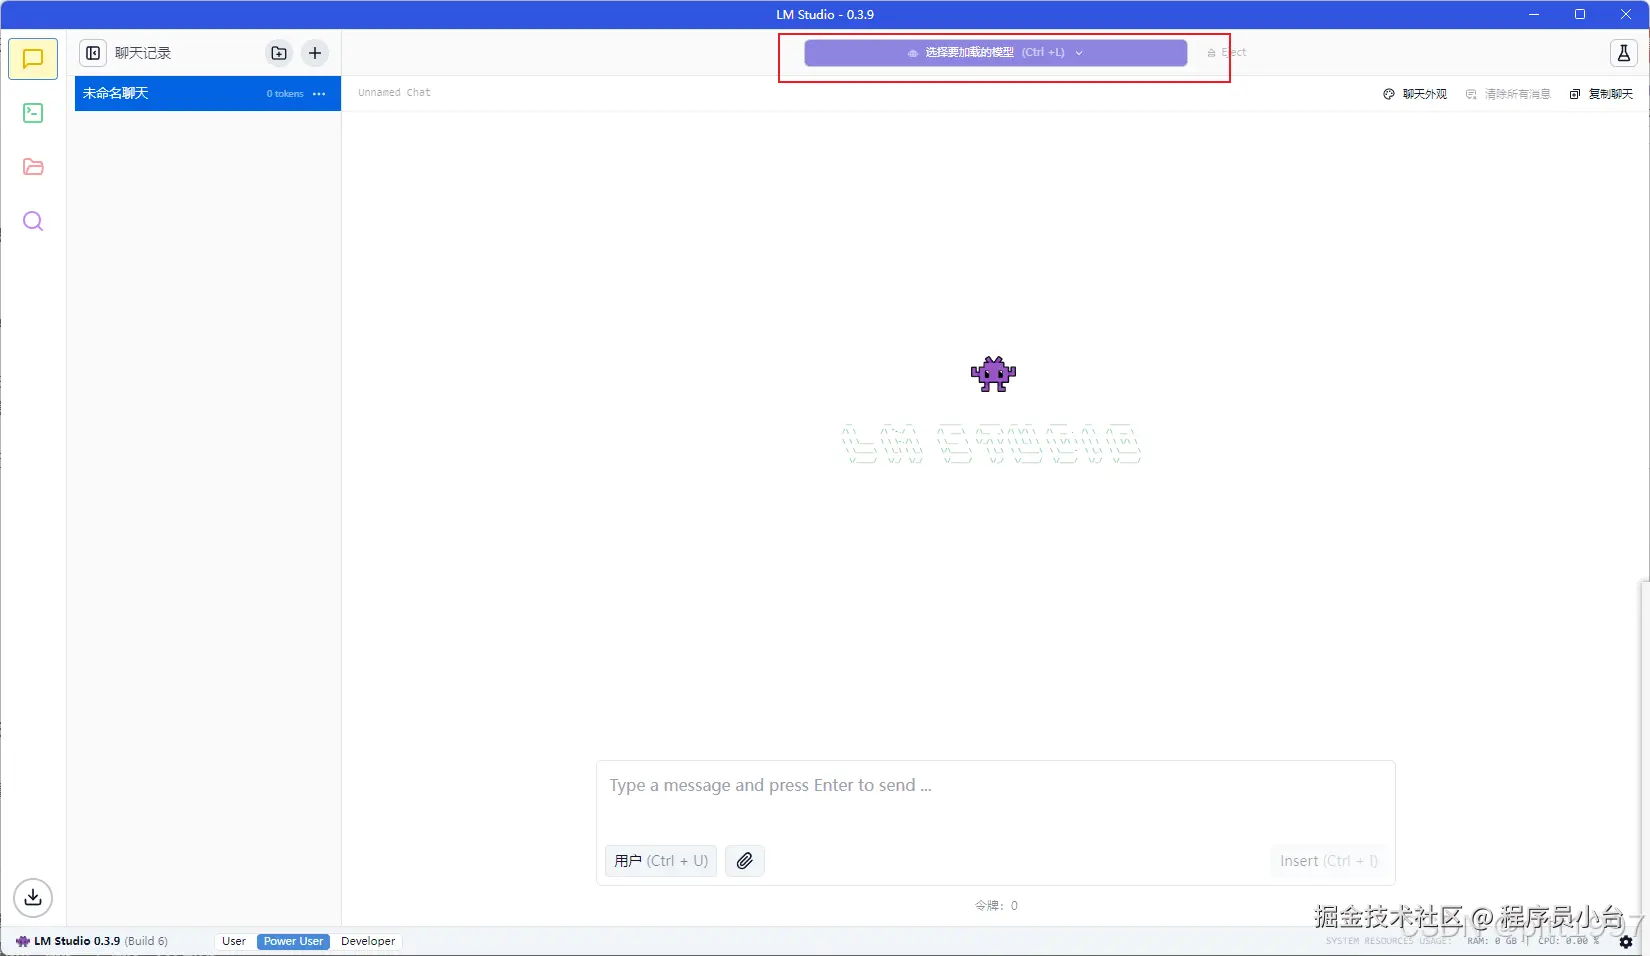The height and width of the screenshot is (956, 1650).
Task: Maximize the LM Studio window
Action: (x=1580, y=14)
